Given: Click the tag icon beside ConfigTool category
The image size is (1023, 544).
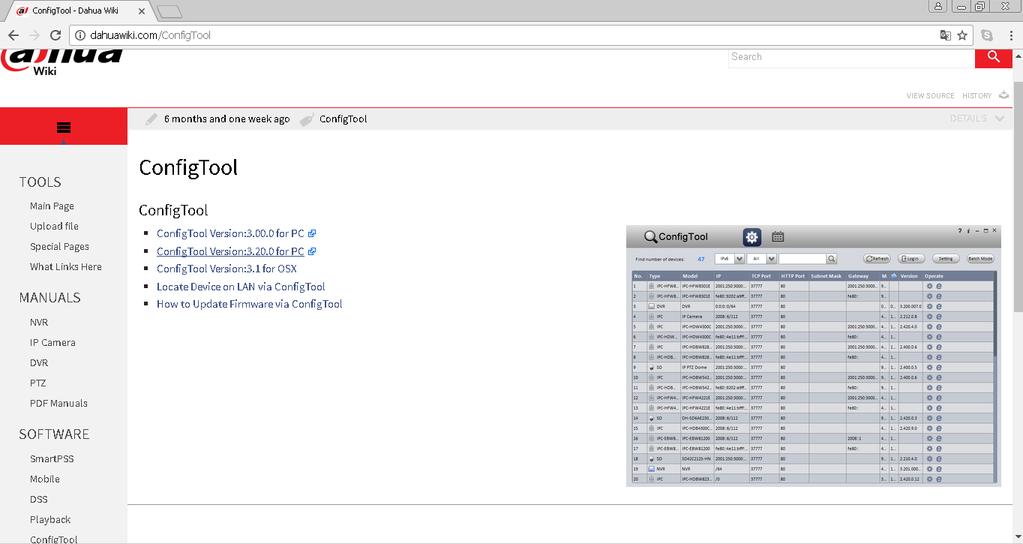Looking at the screenshot, I should [306, 119].
